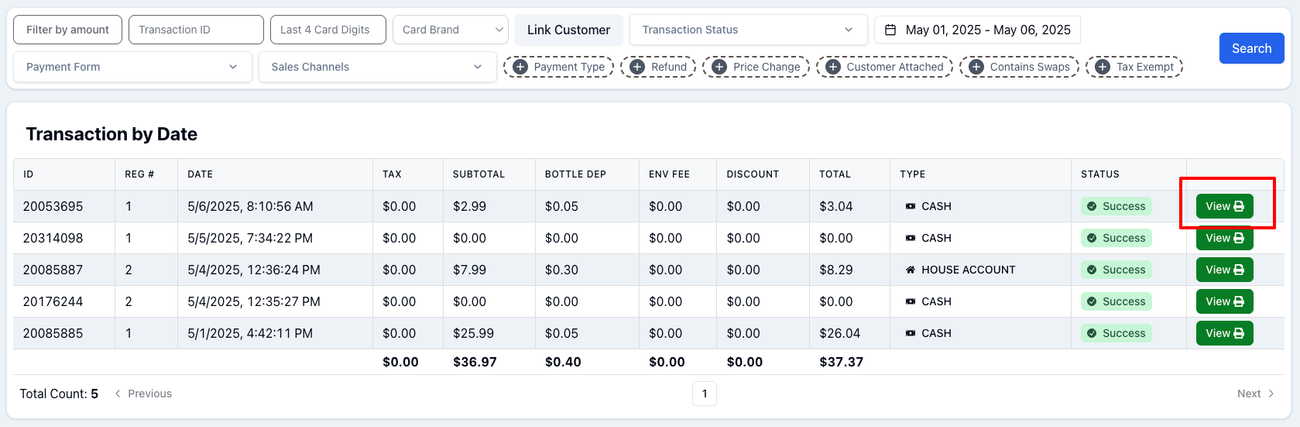Click the calendar icon in date range
Viewport: 1300px width, 427px height.
pyautogui.click(x=890, y=30)
